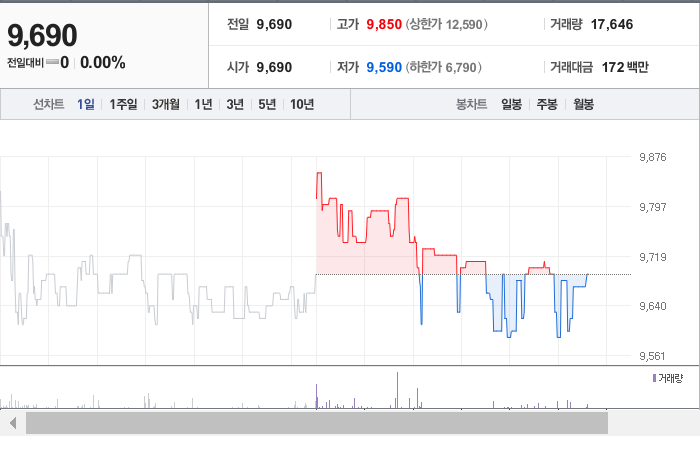Click the 9,640 axis label

pos(653,306)
